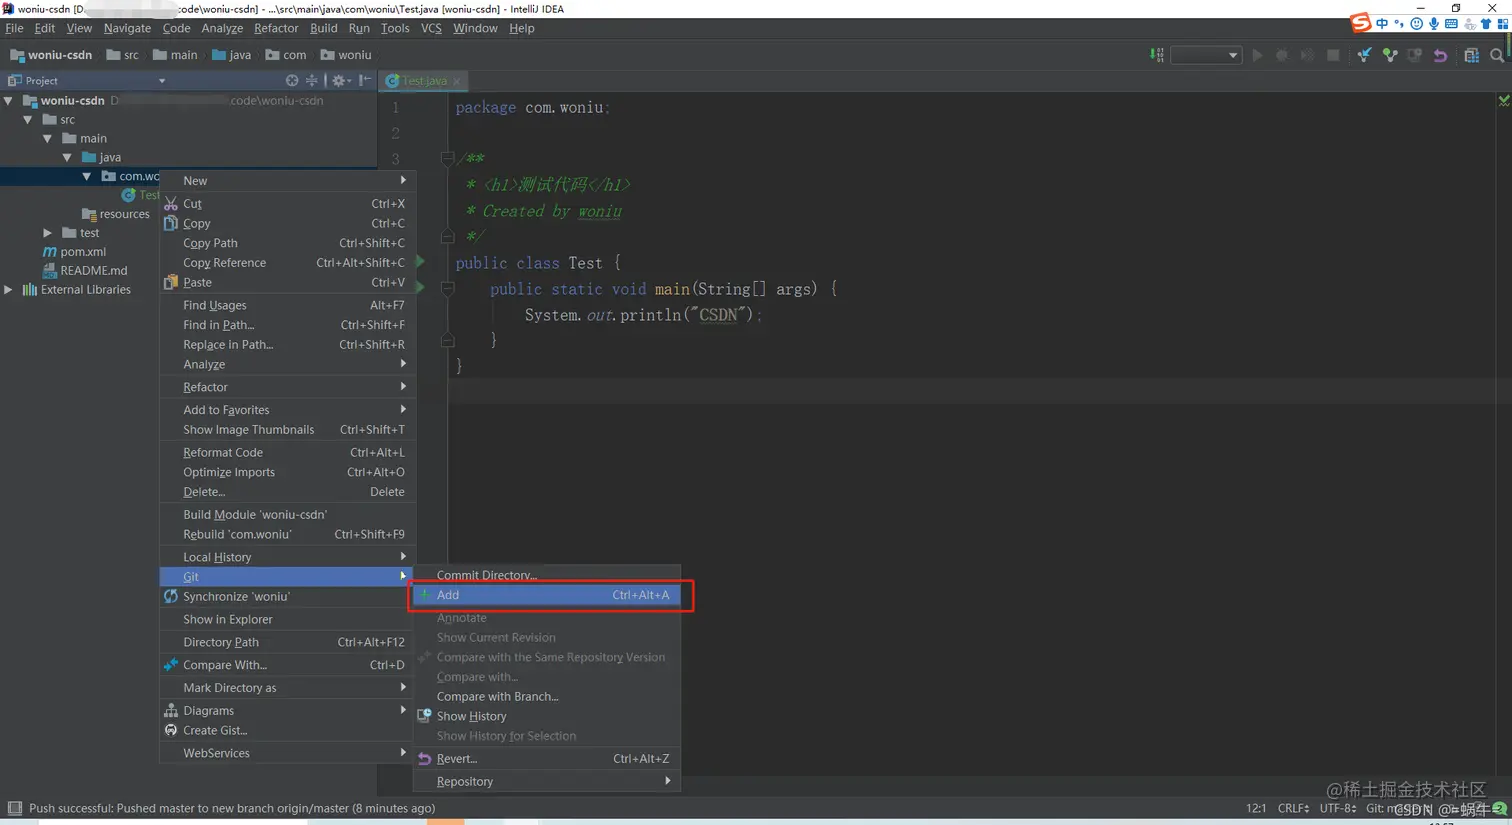The height and width of the screenshot is (825, 1512).
Task: Click the Debug bug icon
Action: [1282, 55]
